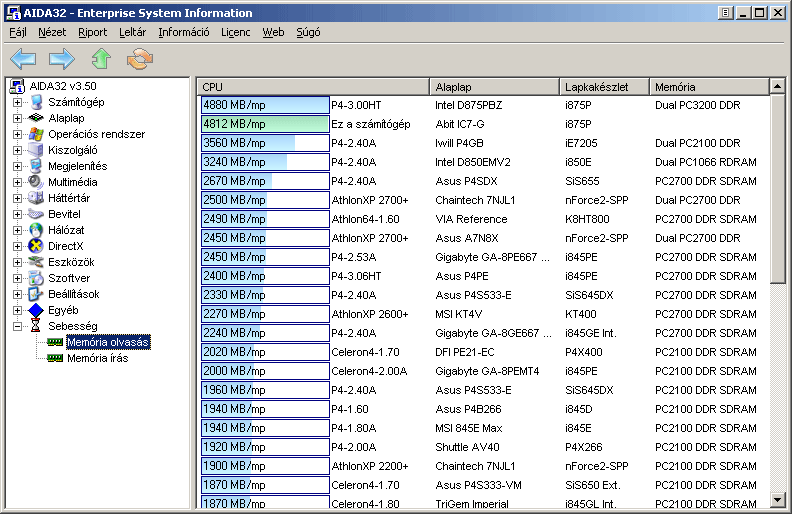This screenshot has width=792, height=514.
Task: Click the scroll down arrow of results list
Action: pos(778,500)
